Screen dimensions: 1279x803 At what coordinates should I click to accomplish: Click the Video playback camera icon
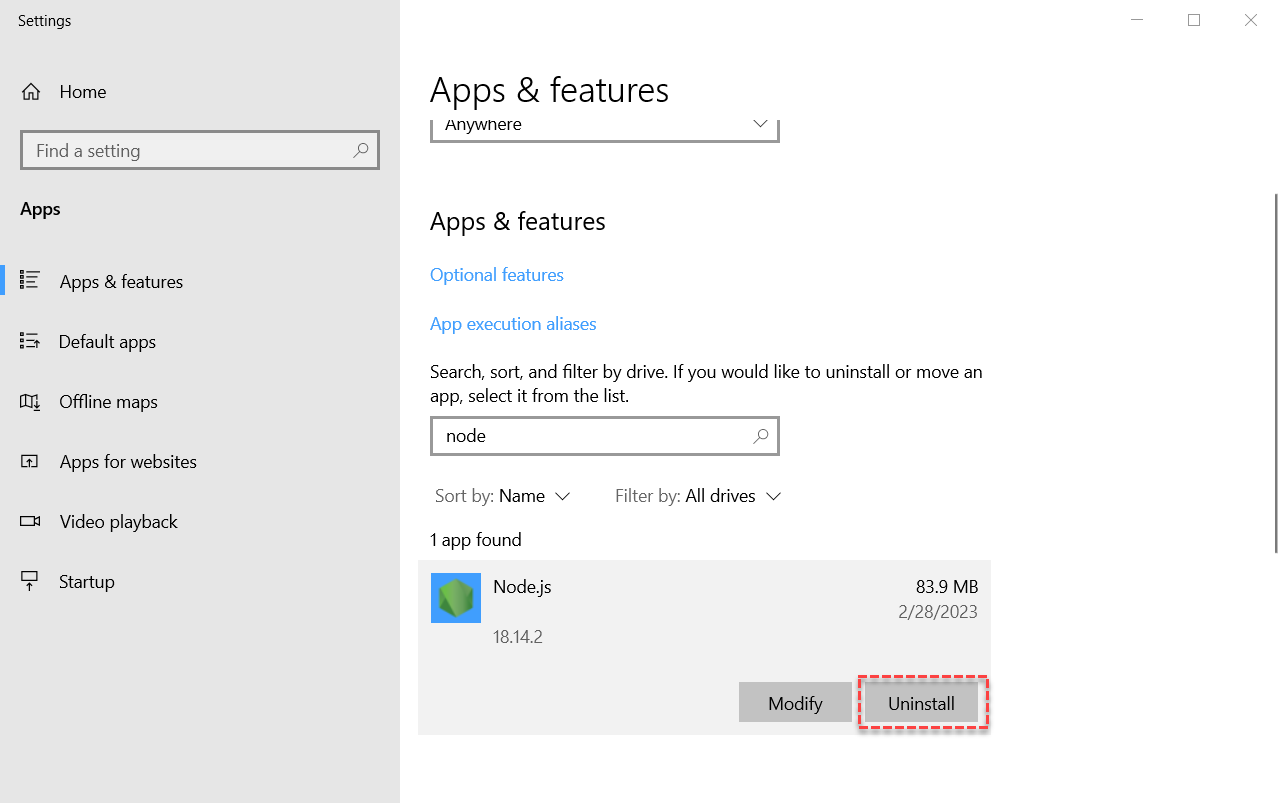pyautogui.click(x=30, y=521)
